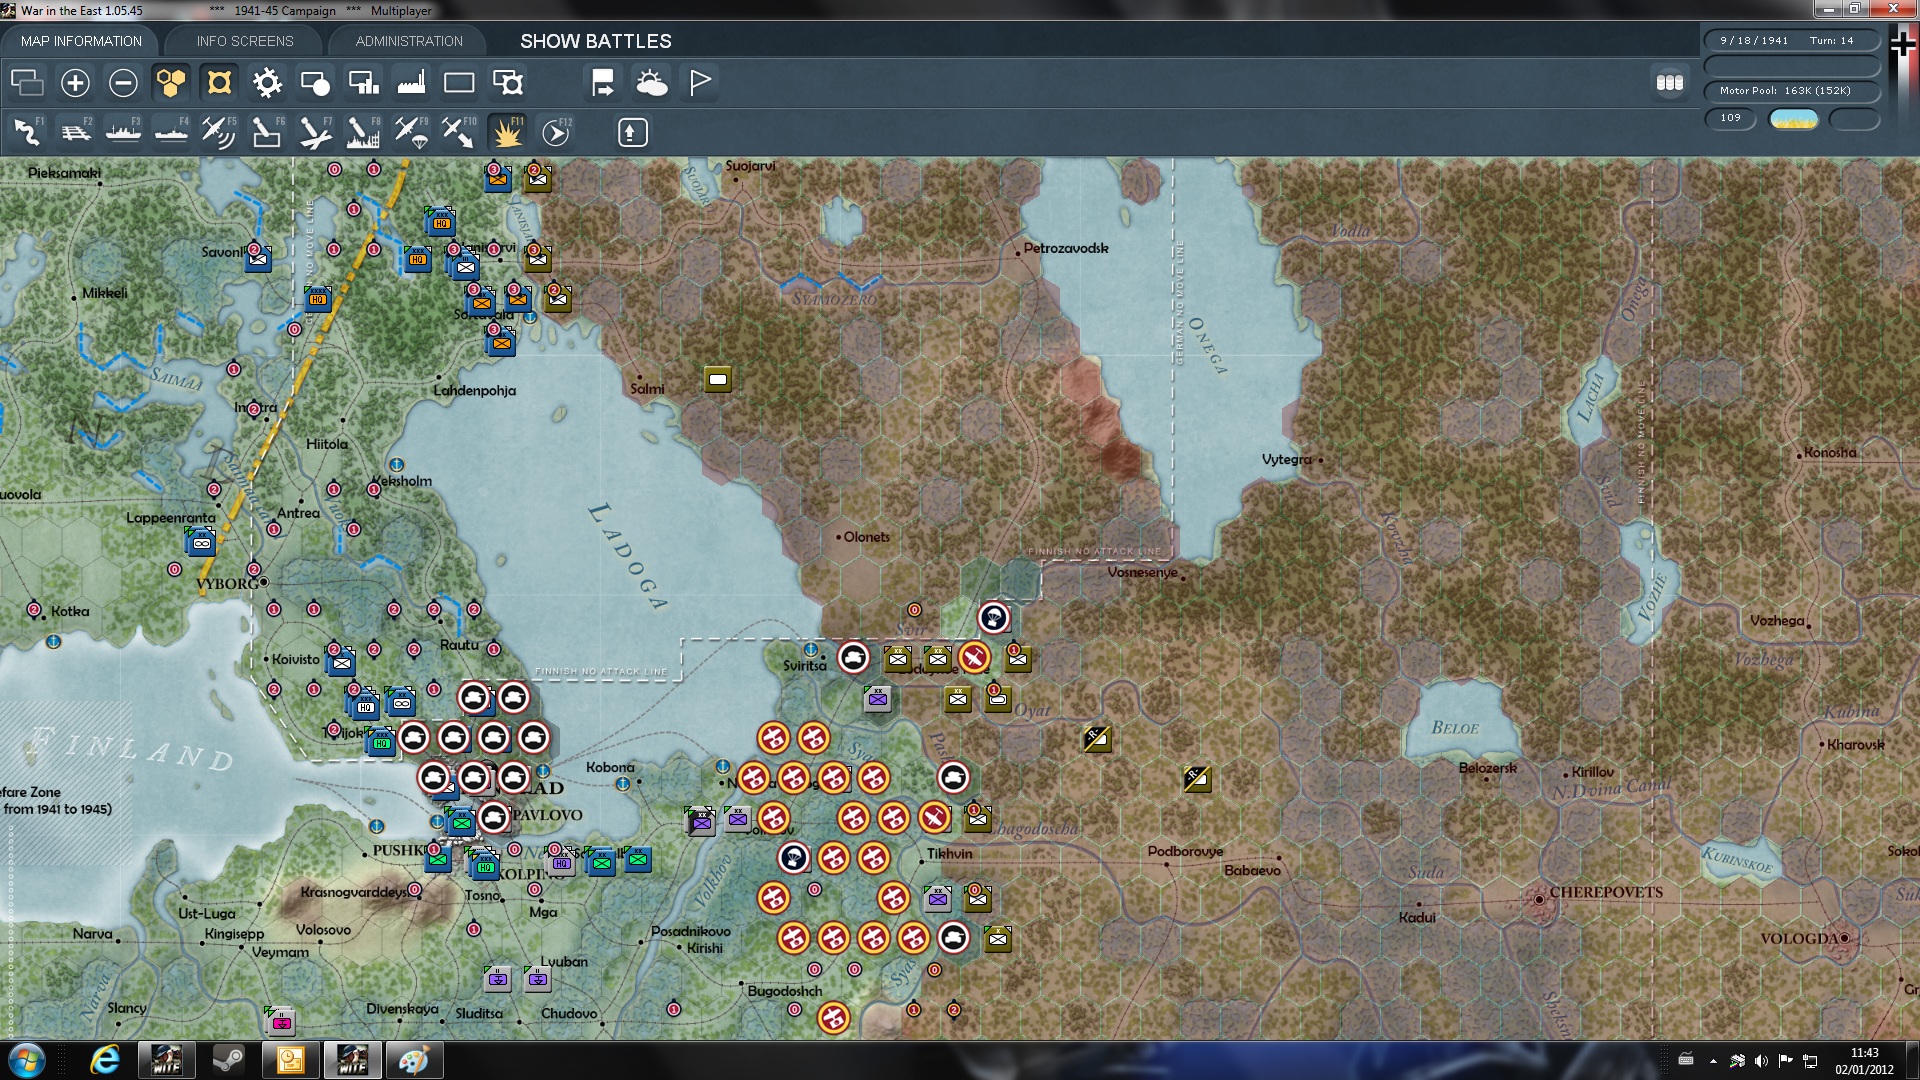Select F1 move mode
The height and width of the screenshot is (1080, 1920).
point(27,132)
